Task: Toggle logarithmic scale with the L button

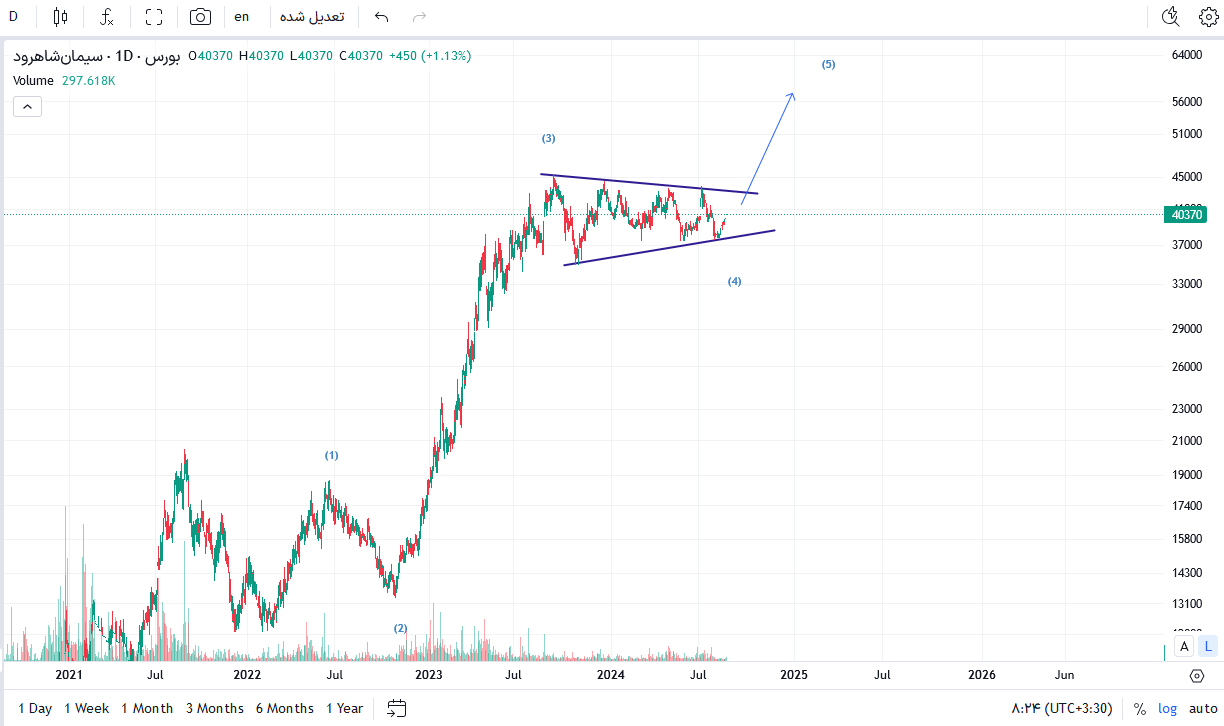Action: (1208, 646)
